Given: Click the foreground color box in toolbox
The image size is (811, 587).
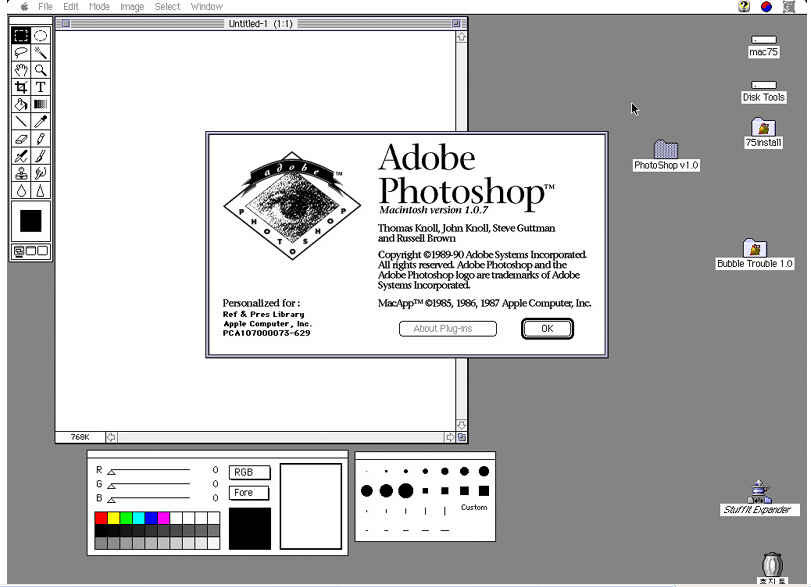Looking at the screenshot, I should (31, 221).
